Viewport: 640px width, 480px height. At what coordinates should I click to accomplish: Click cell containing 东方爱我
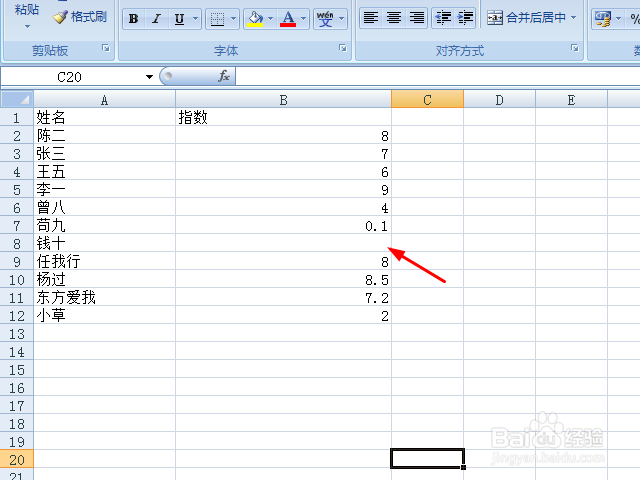click(x=104, y=297)
